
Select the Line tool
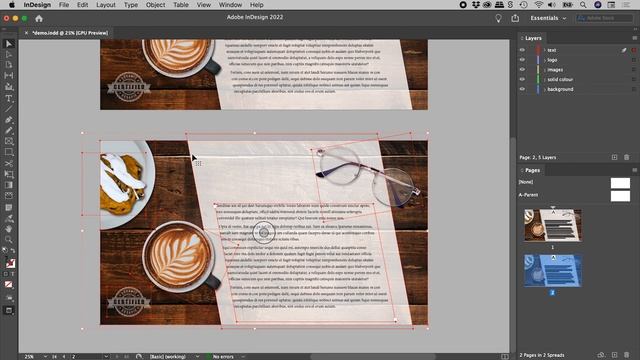[9, 109]
